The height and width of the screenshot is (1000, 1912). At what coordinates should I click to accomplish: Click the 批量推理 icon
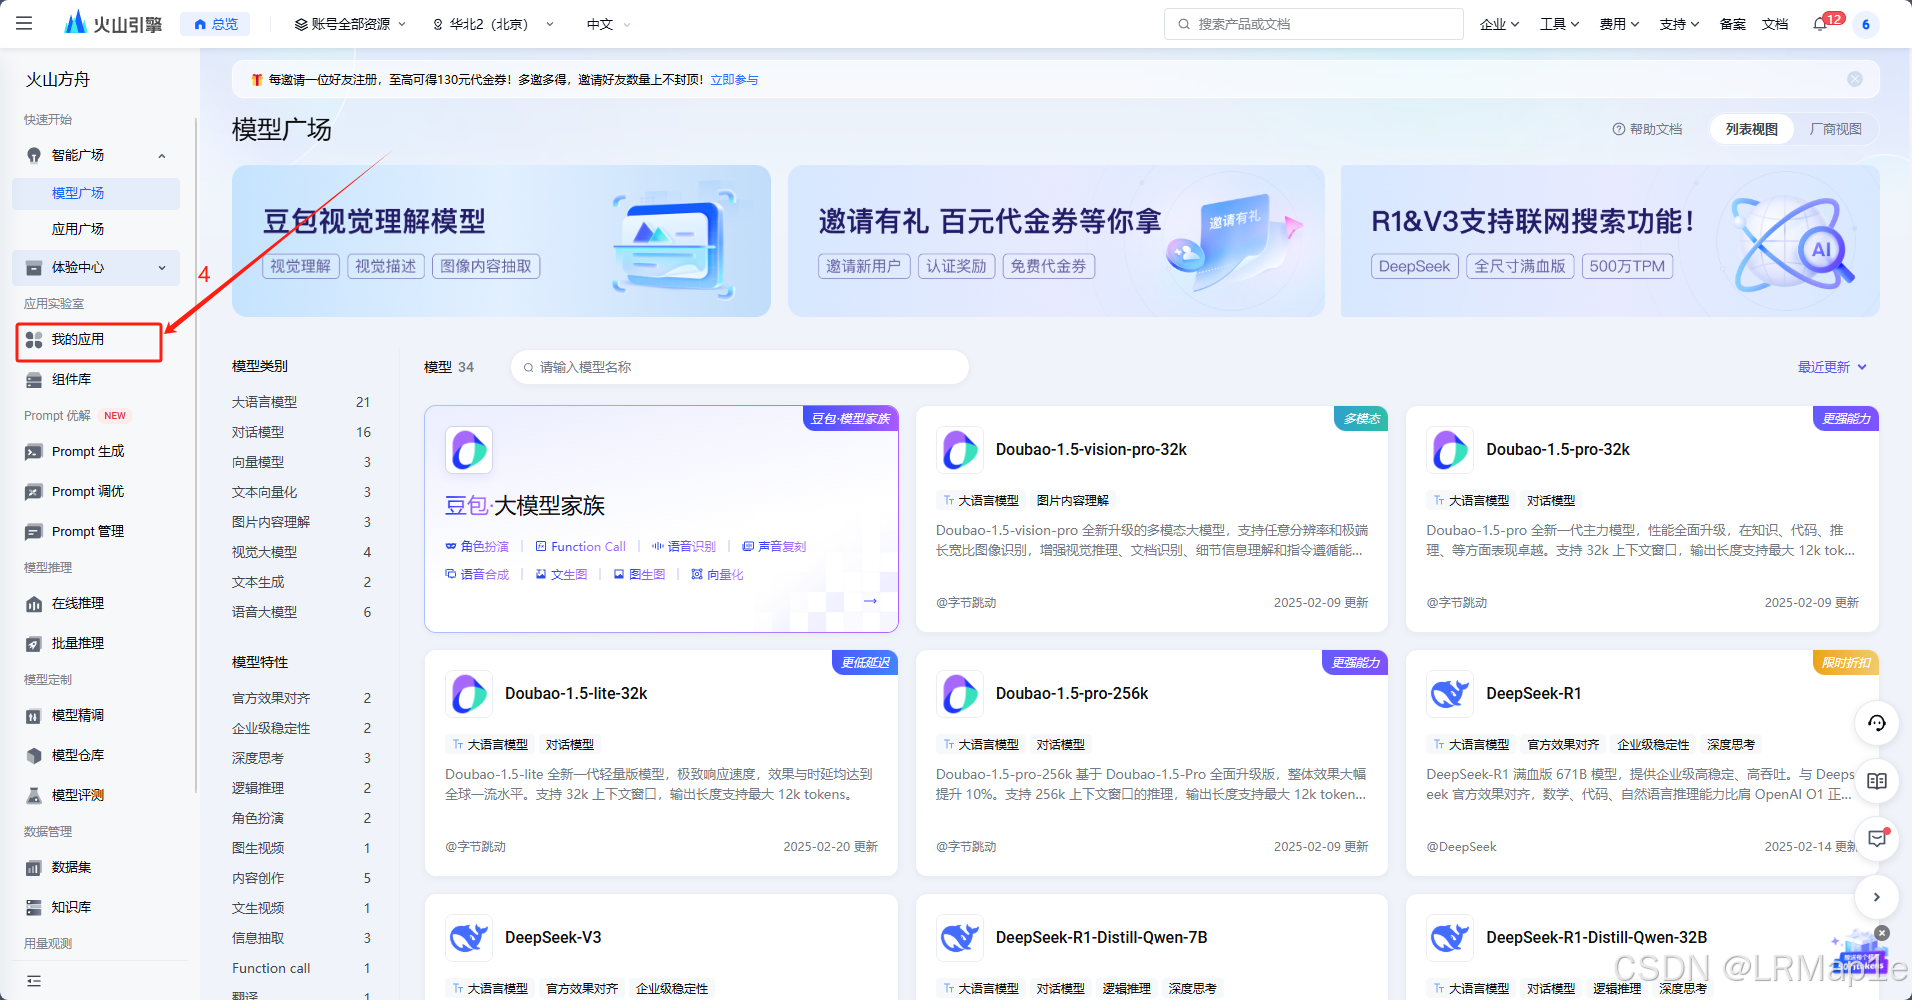coord(34,644)
